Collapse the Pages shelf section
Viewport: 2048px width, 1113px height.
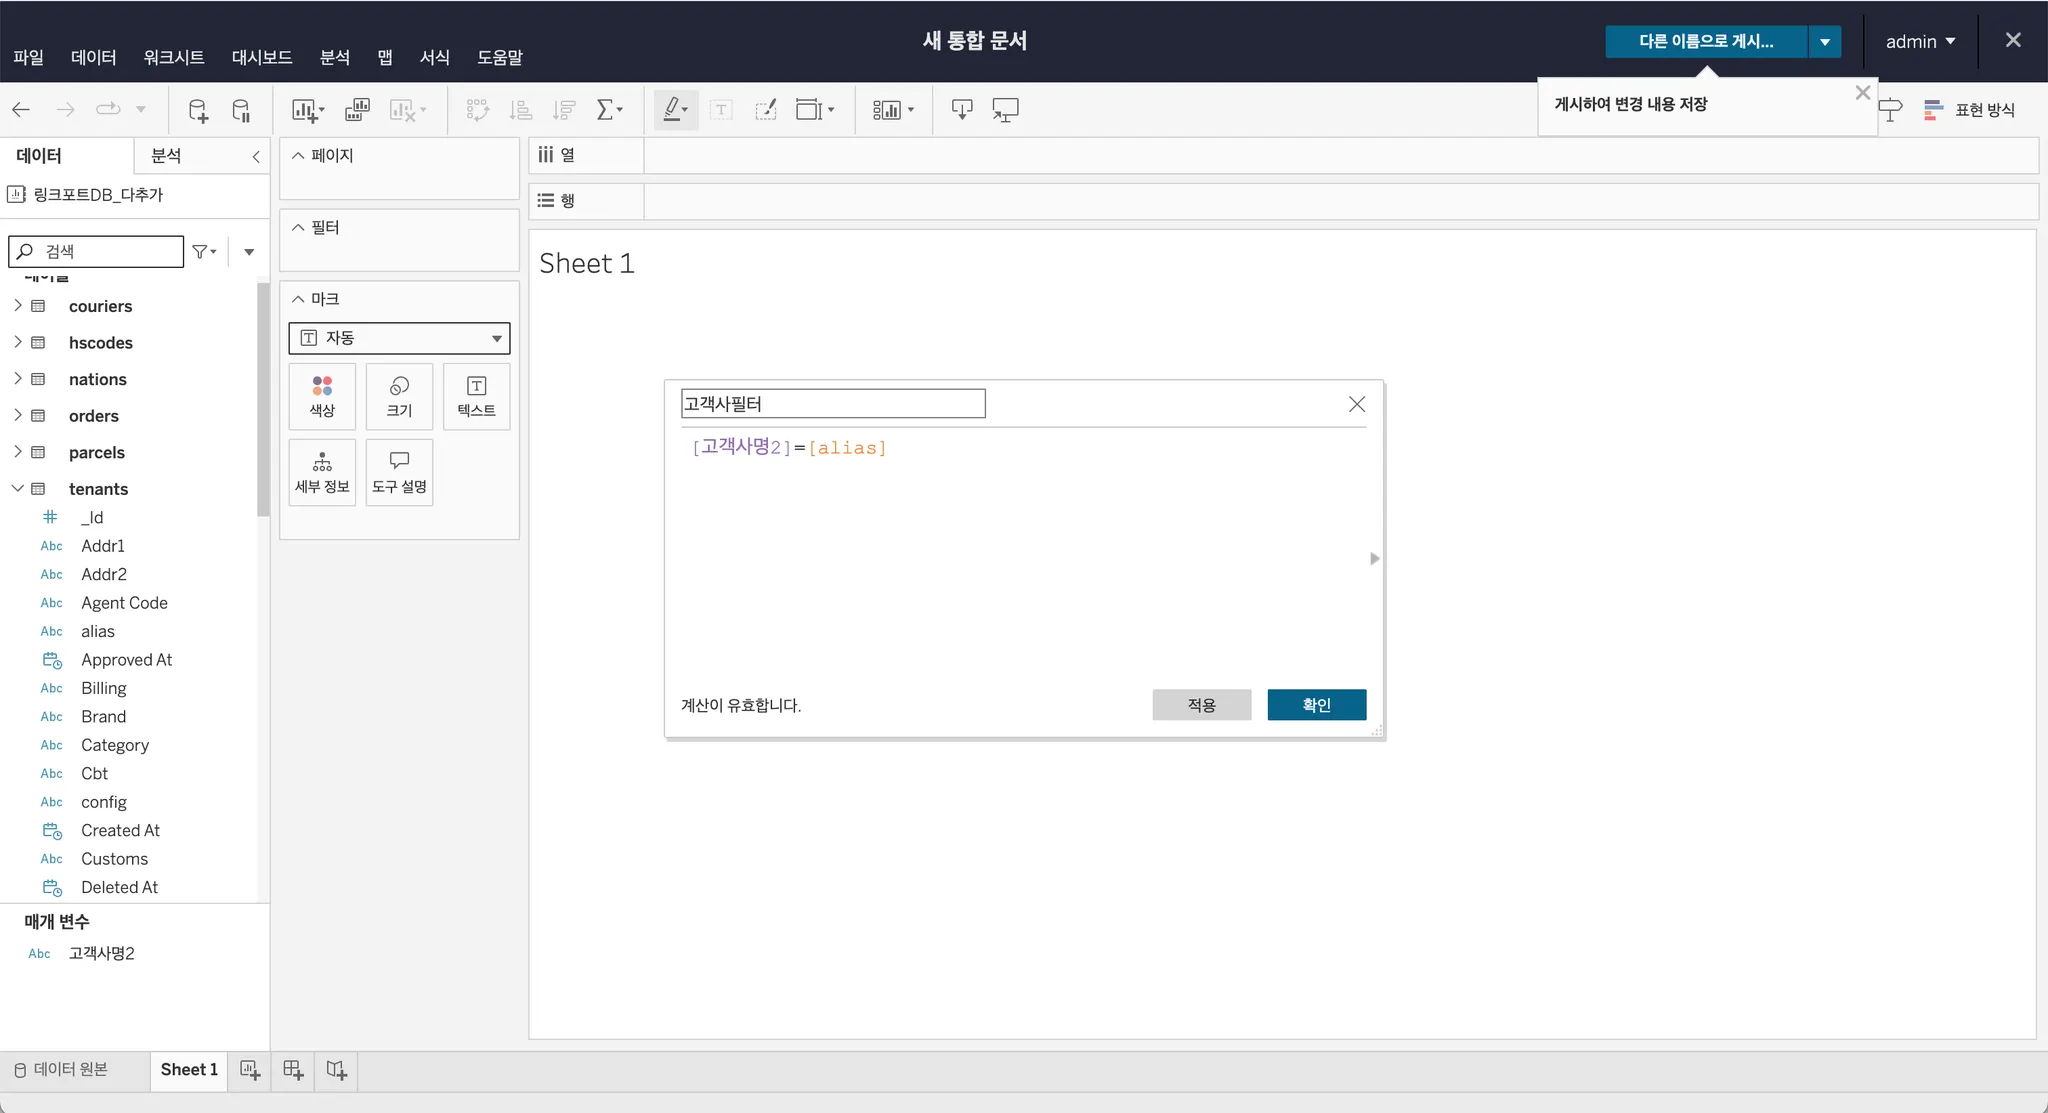pos(298,155)
